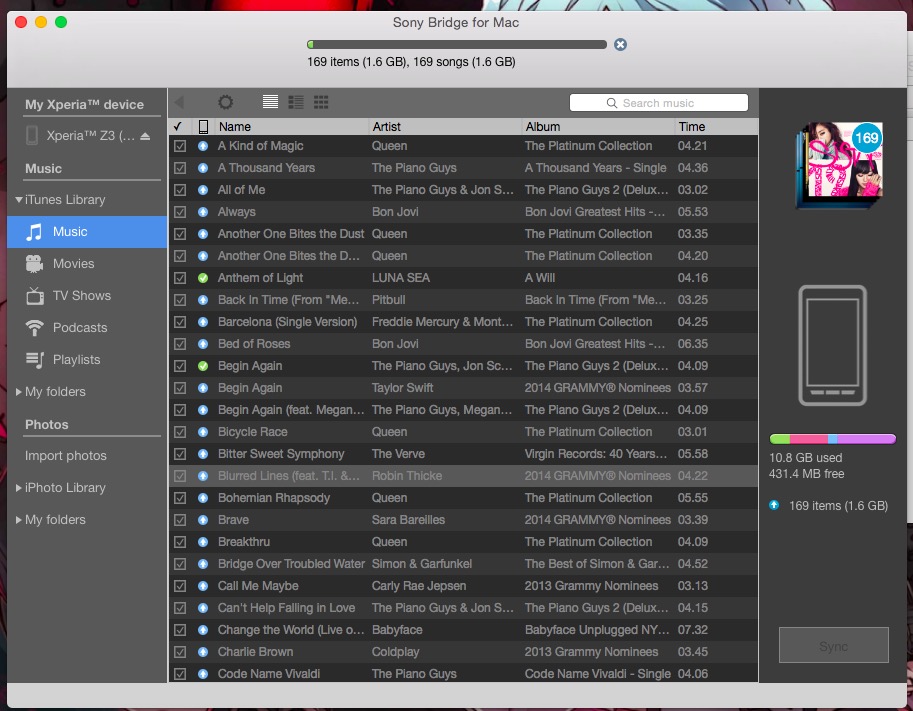Toggle checkbox for Bohemian Rhapsody
This screenshot has height=711, width=913.
click(x=180, y=498)
